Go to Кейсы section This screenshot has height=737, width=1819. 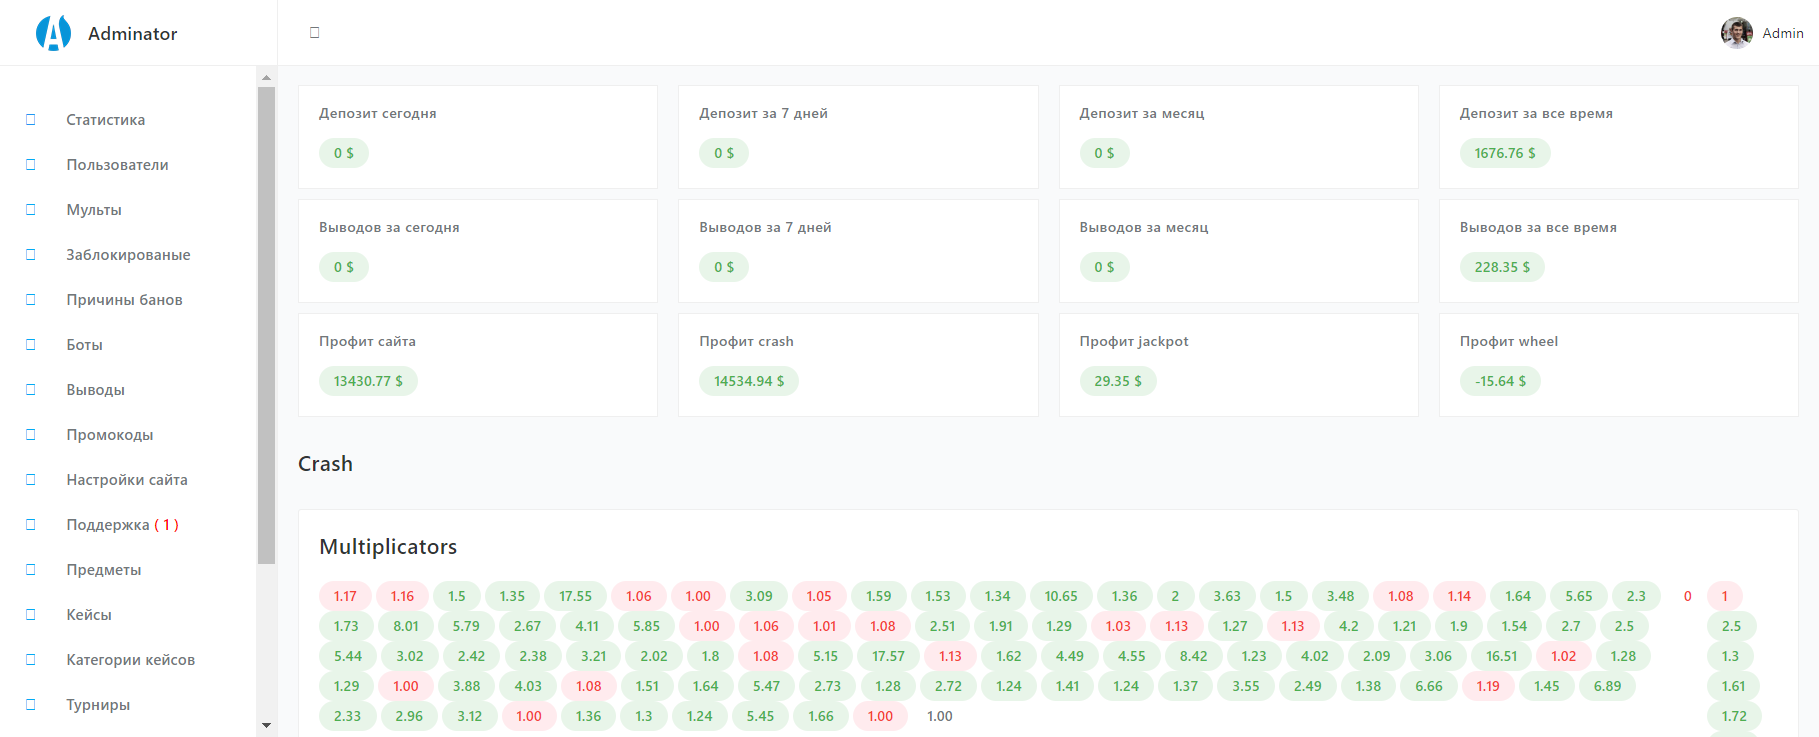(x=89, y=615)
